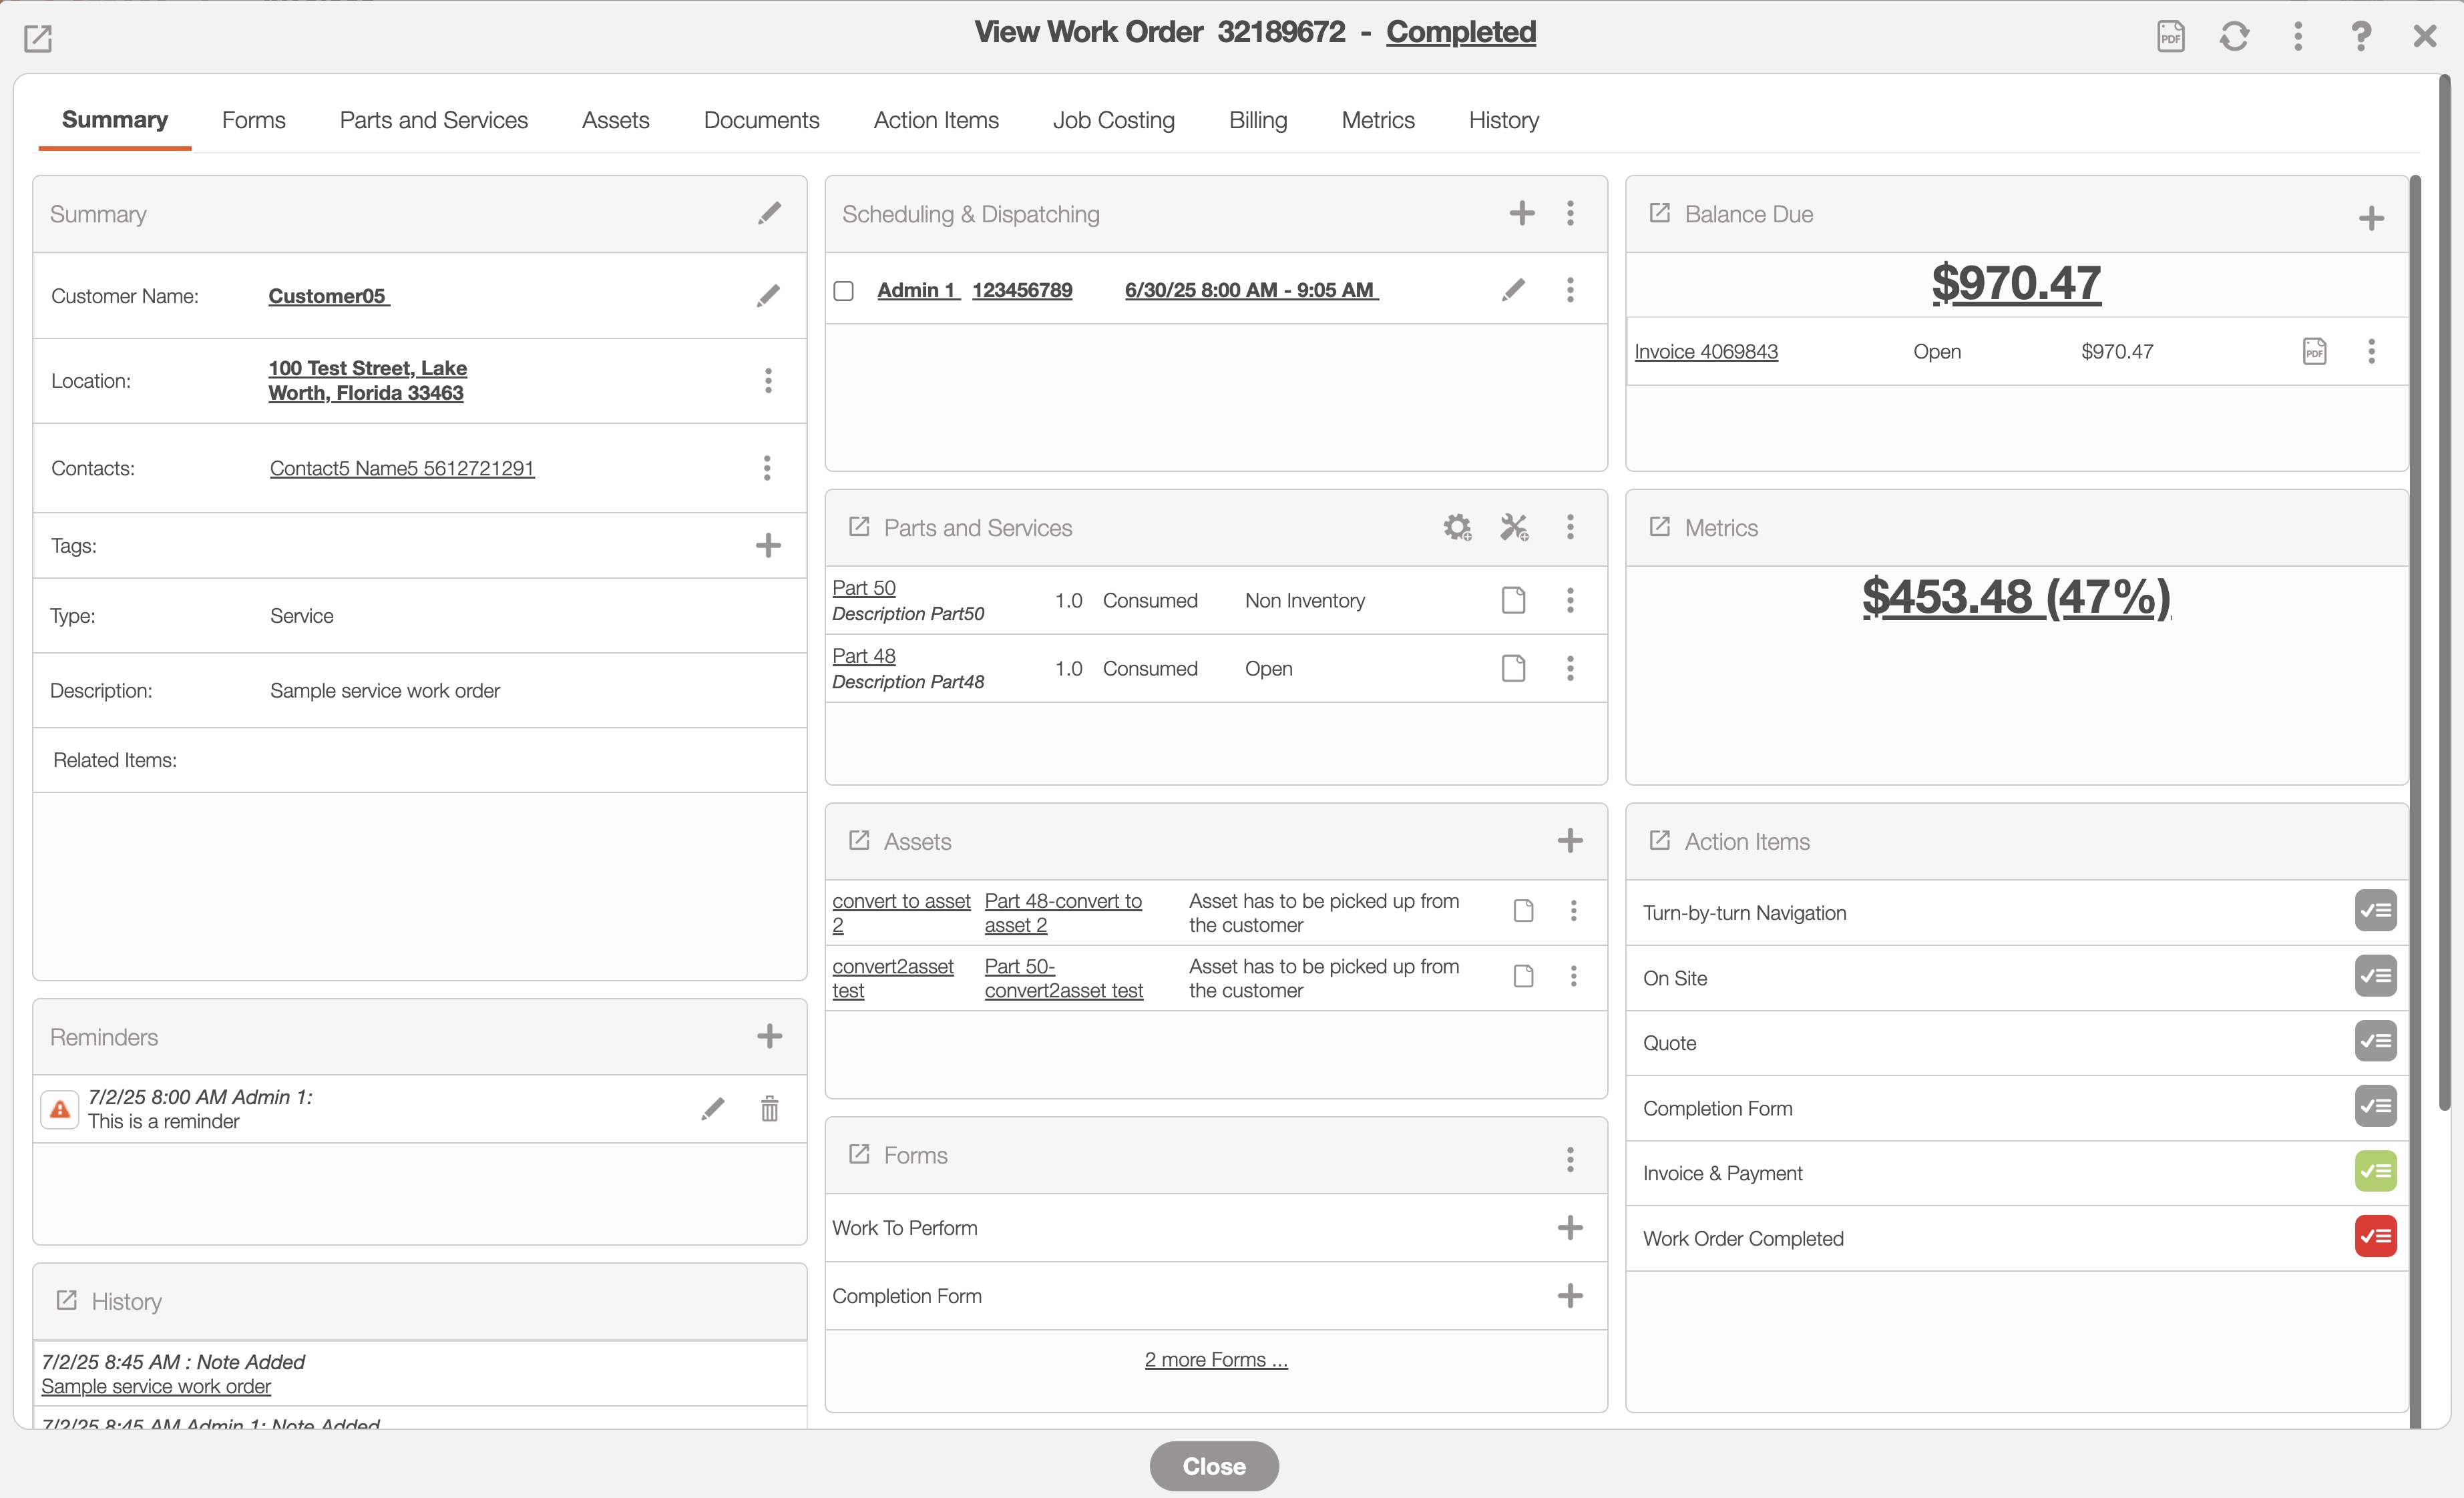The height and width of the screenshot is (1498, 2464).
Task: Click the Close button
Action: (x=1213, y=1466)
